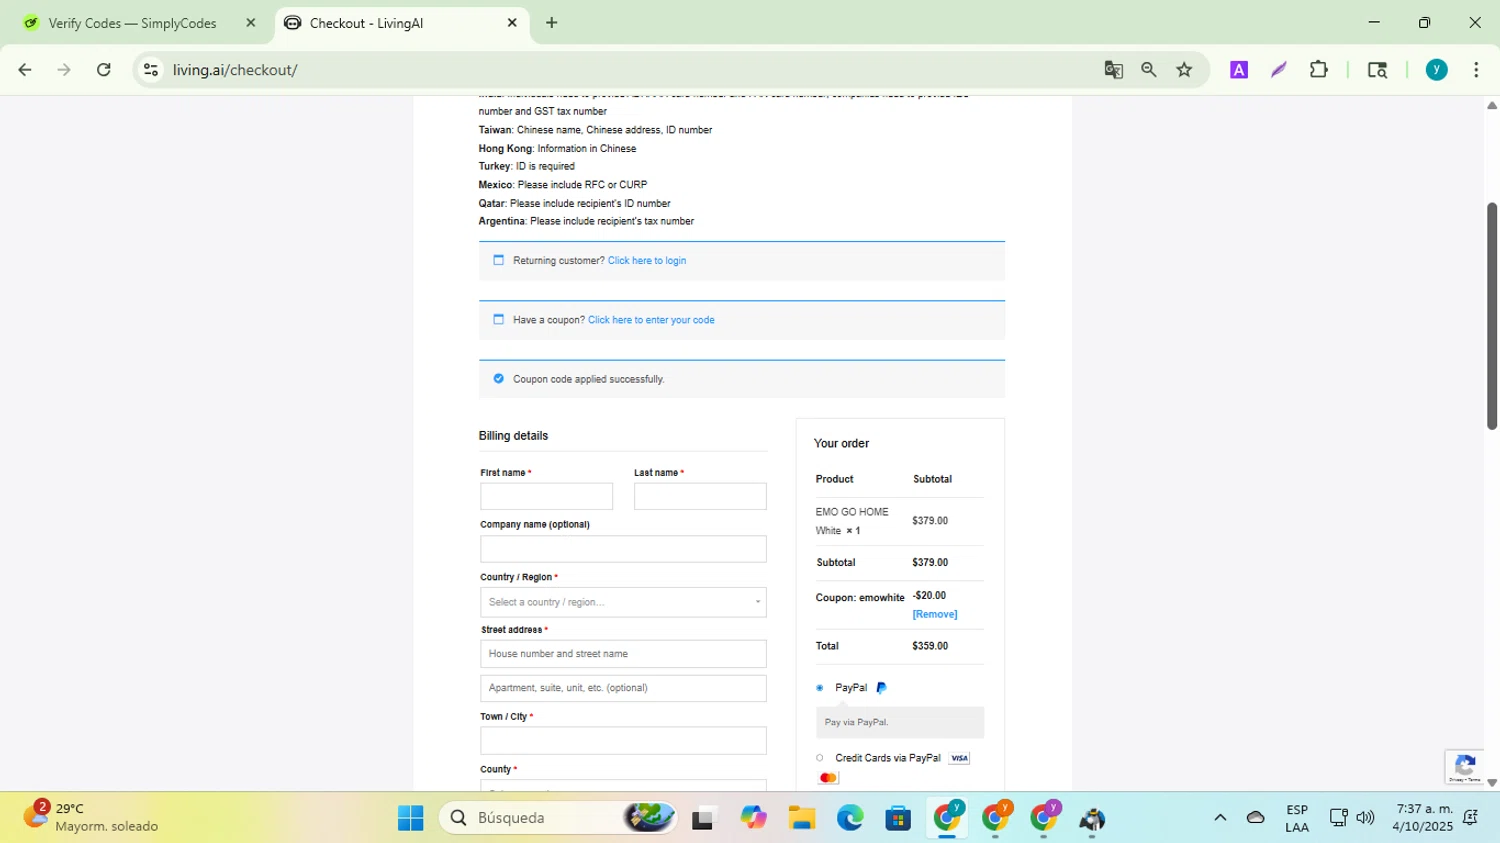Open the zoom magnifier icon
This screenshot has width=1500, height=843.
pyautogui.click(x=1149, y=70)
